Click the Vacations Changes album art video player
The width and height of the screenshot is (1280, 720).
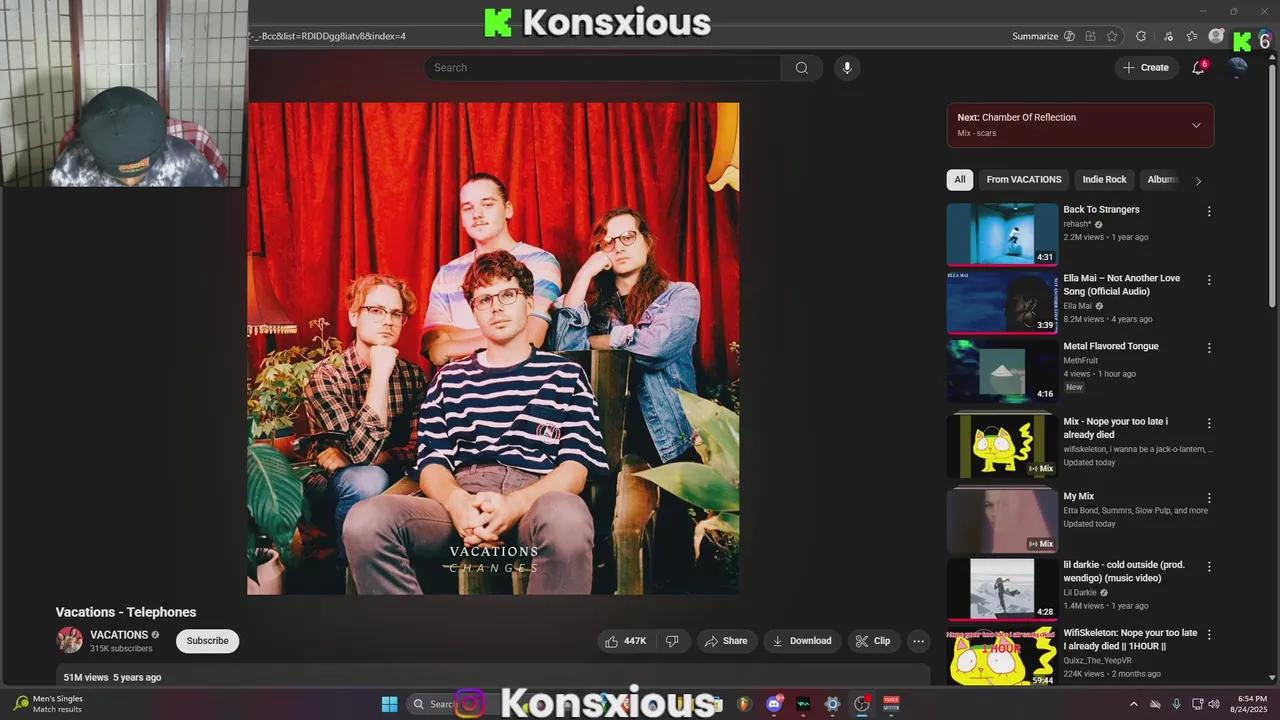coord(493,348)
